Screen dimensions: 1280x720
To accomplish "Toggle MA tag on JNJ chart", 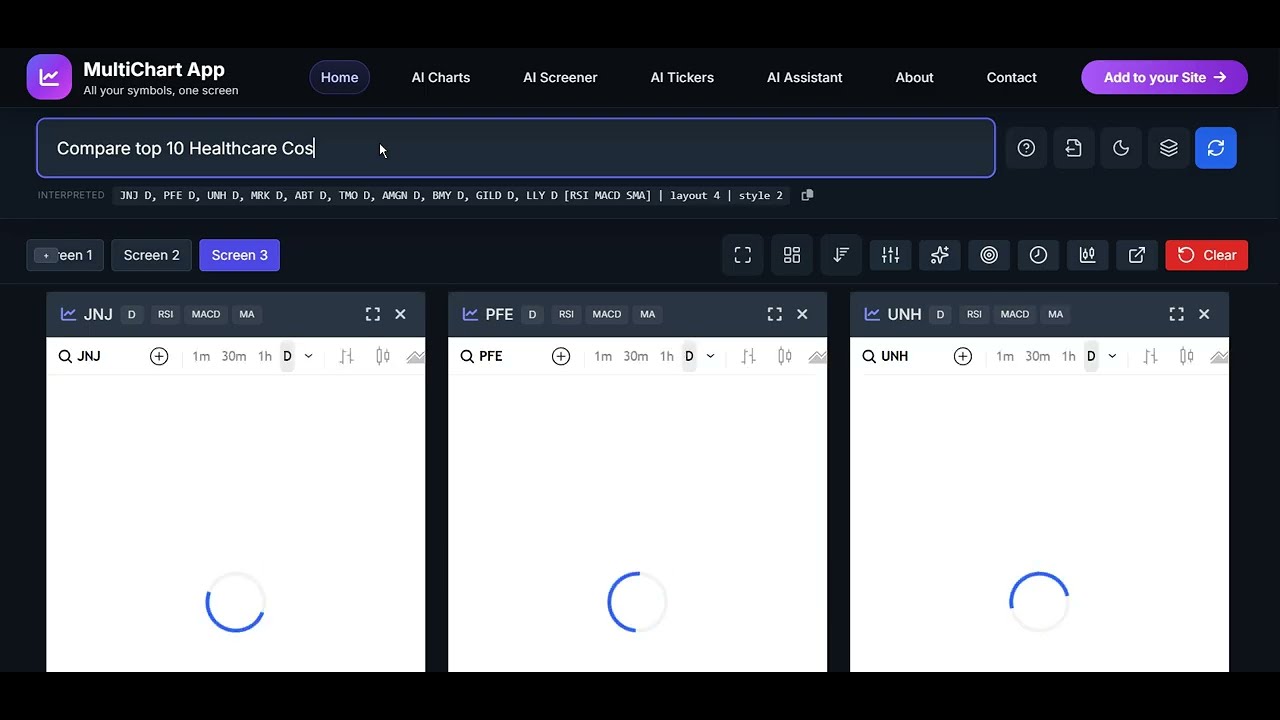I will 247,314.
